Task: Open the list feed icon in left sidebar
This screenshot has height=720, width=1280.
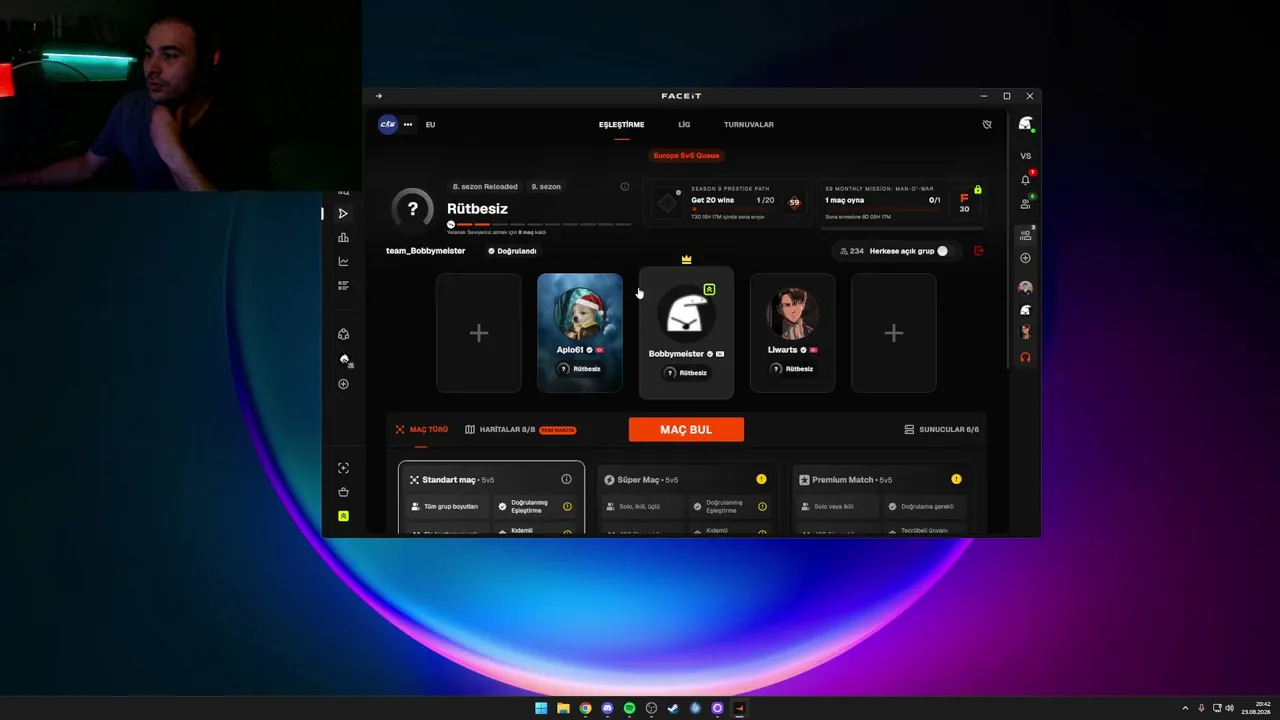Action: (x=343, y=286)
